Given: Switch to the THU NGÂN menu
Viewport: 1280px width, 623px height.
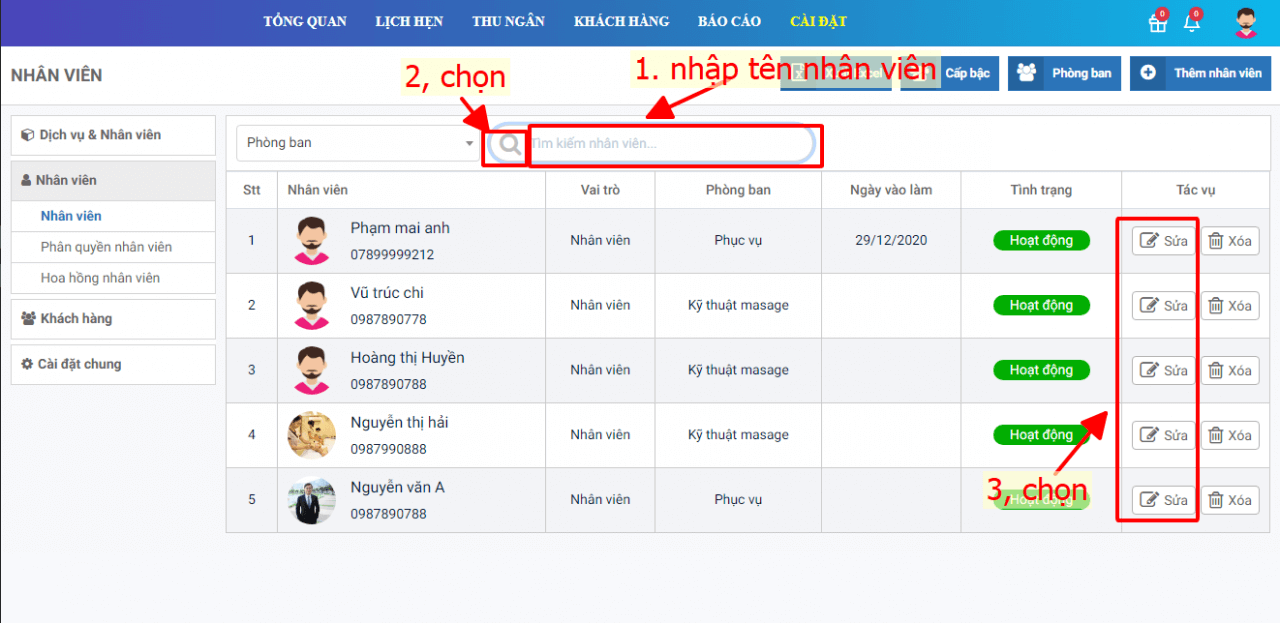Looking at the screenshot, I should 508,21.
